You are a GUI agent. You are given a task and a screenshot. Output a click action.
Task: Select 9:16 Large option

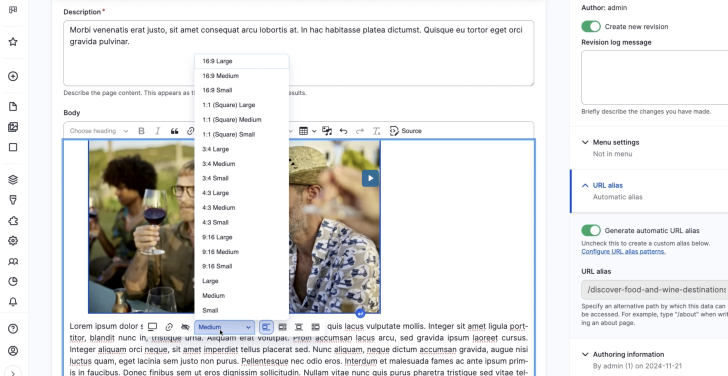pos(241,237)
